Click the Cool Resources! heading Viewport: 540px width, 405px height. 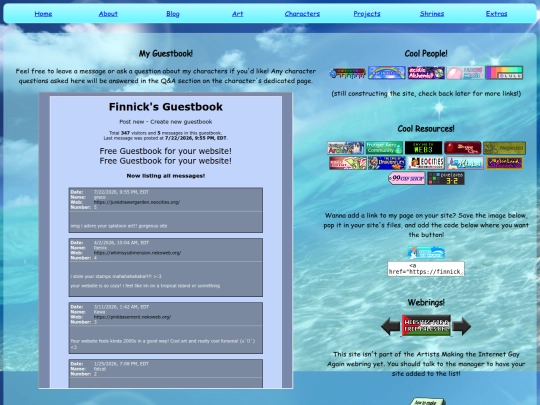point(426,129)
